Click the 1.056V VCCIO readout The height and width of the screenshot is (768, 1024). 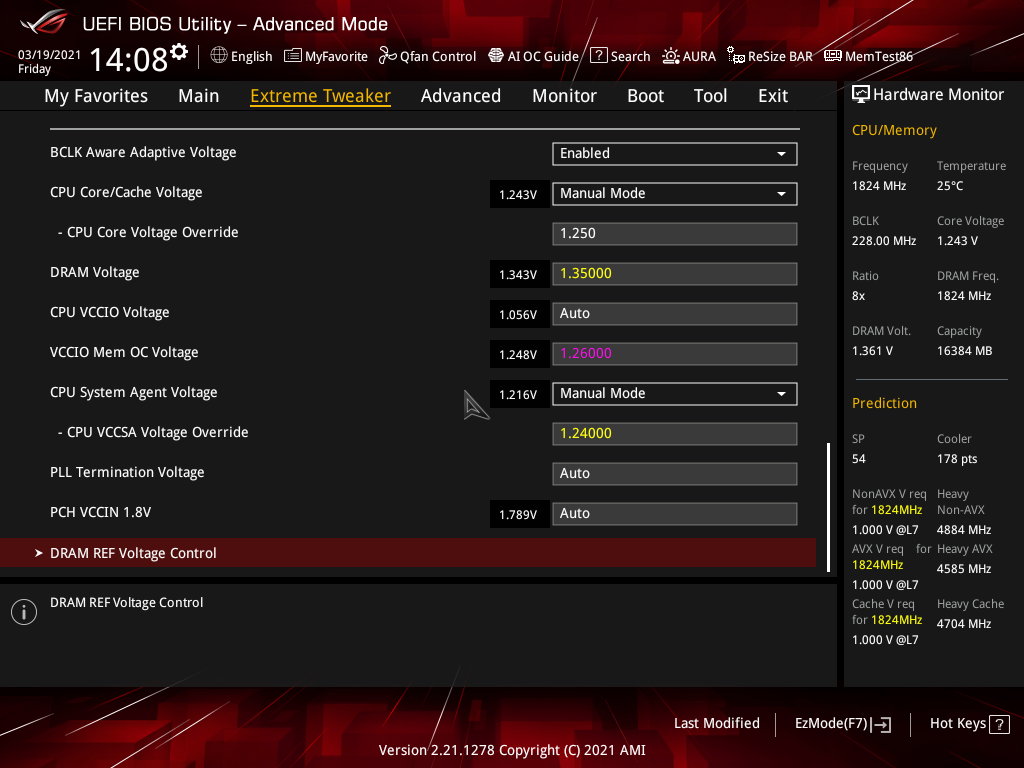[518, 315]
